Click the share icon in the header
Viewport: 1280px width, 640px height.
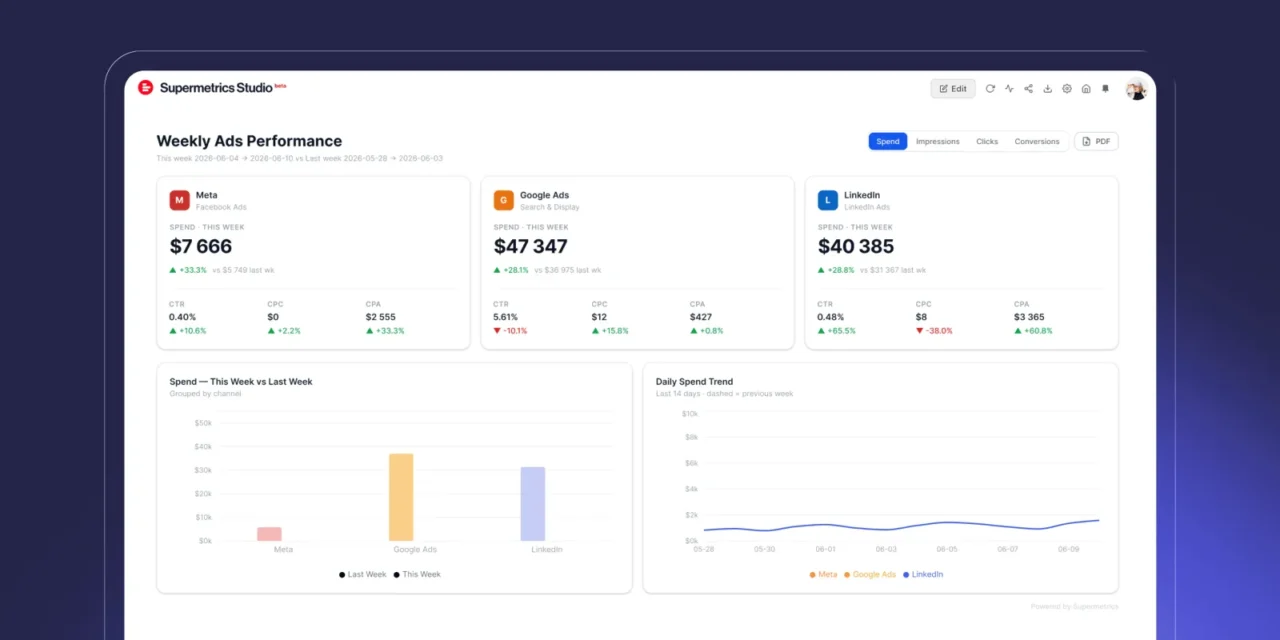pos(1028,88)
